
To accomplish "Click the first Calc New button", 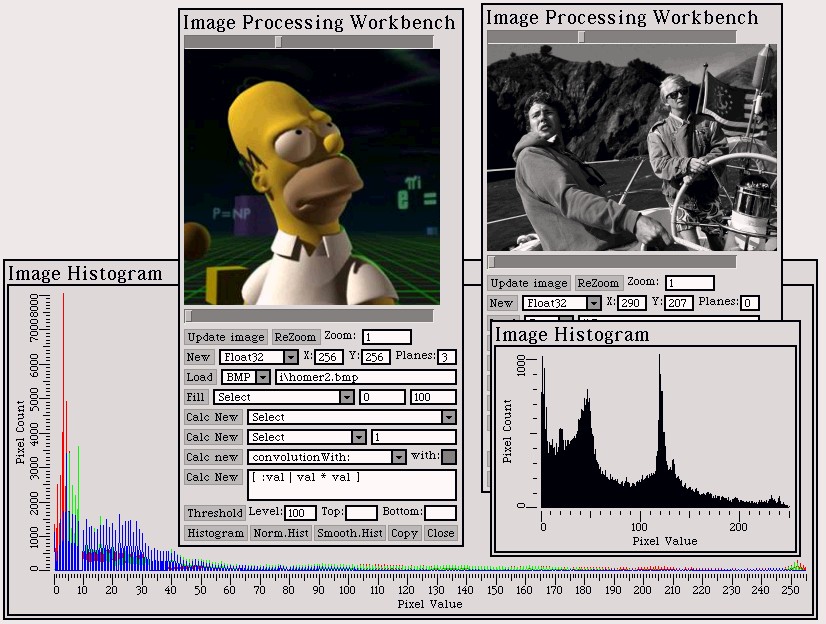I will [212, 417].
